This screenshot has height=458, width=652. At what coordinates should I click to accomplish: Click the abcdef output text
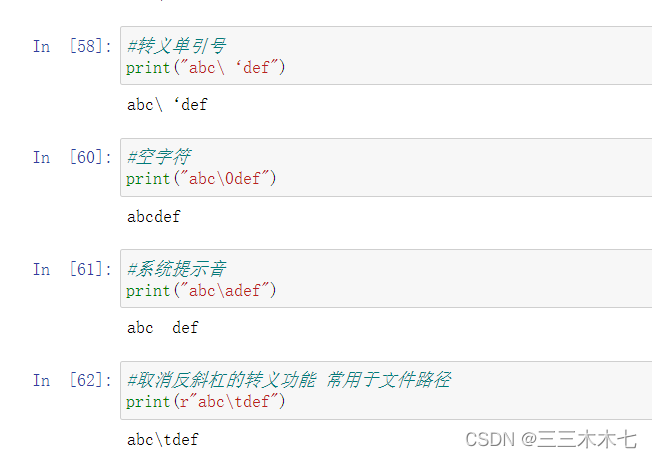[x=153, y=216]
